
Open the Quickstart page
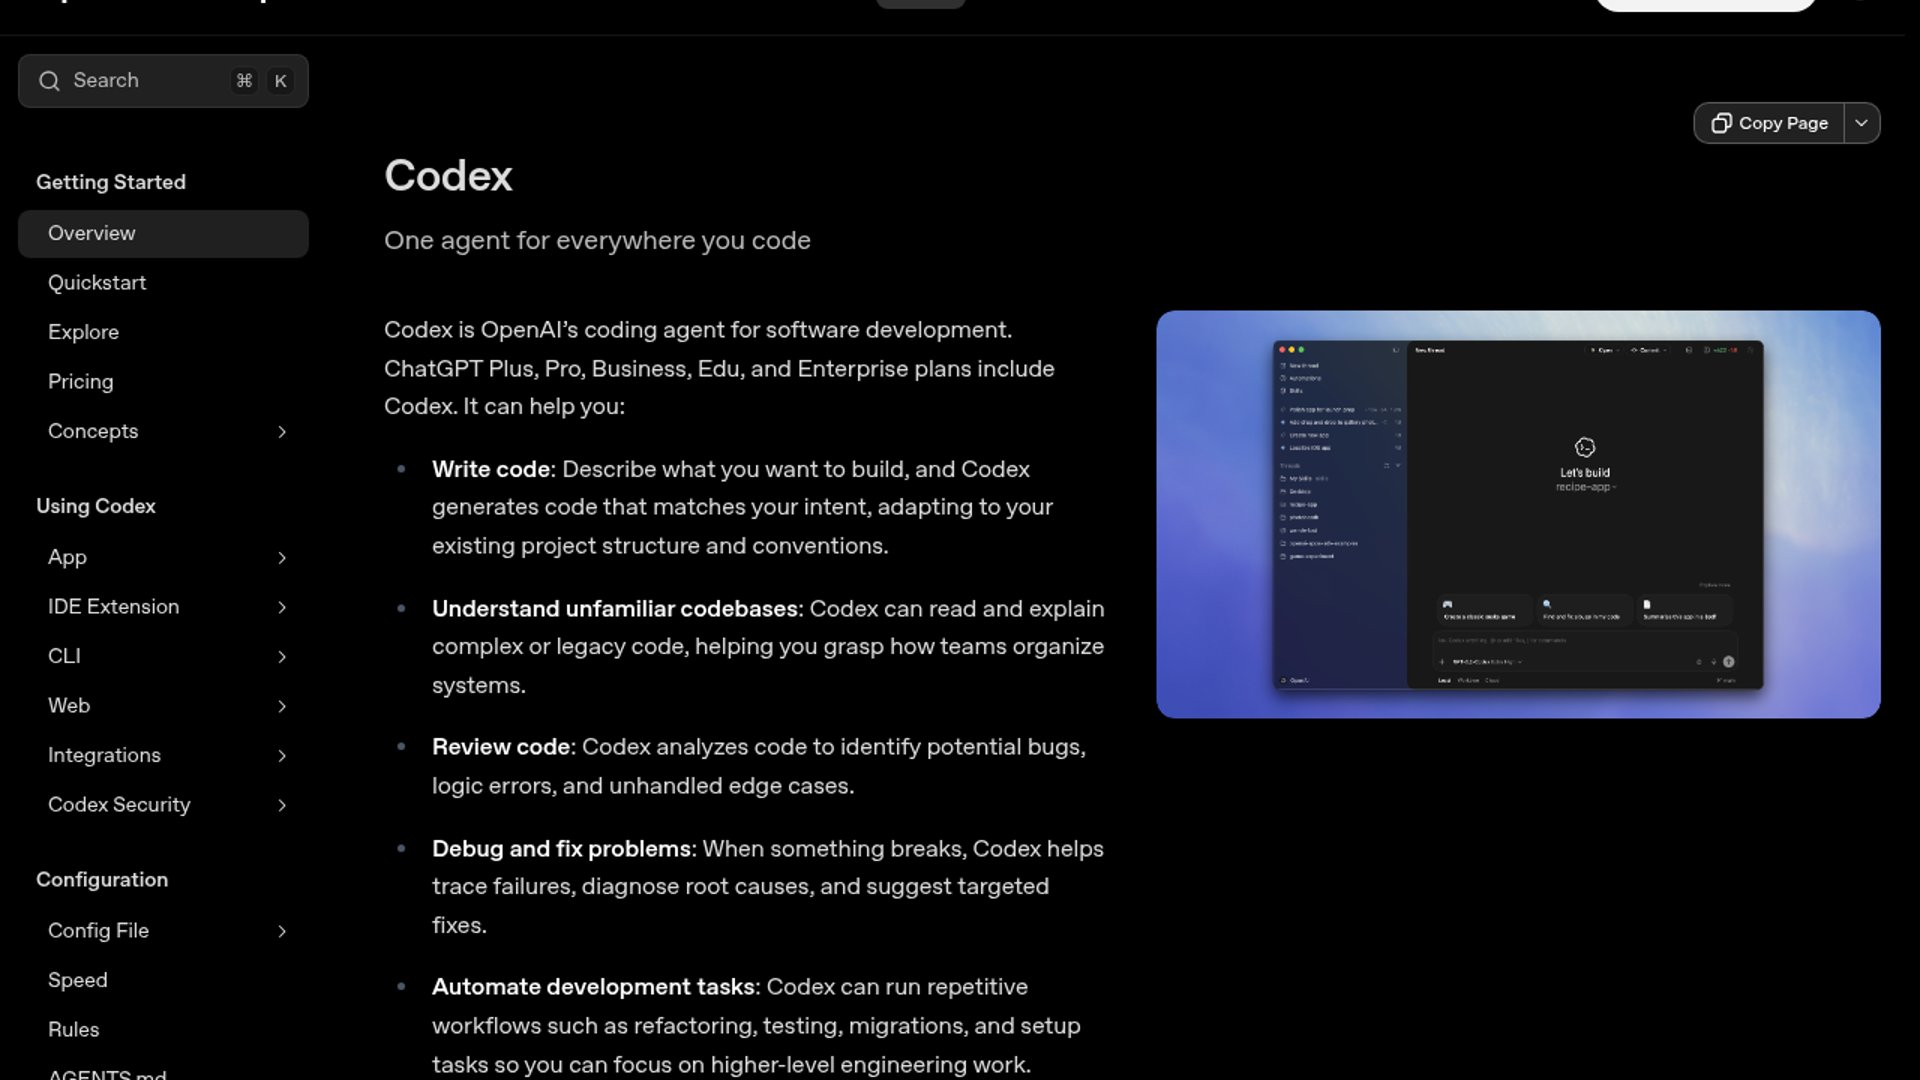pyautogui.click(x=97, y=283)
